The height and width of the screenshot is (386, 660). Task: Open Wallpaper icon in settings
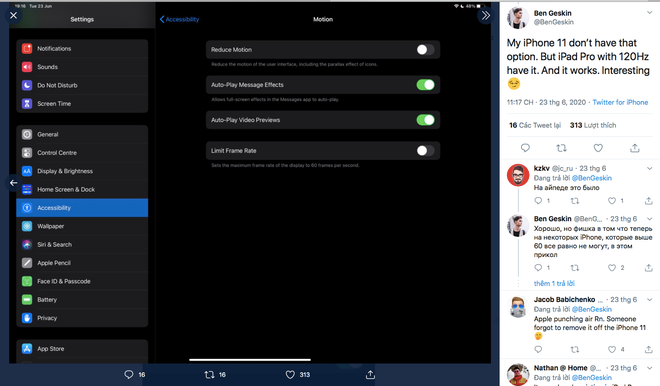pos(27,226)
